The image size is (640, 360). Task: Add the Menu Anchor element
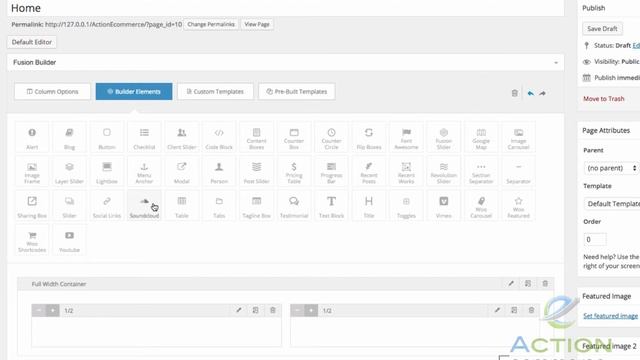[x=144, y=172]
